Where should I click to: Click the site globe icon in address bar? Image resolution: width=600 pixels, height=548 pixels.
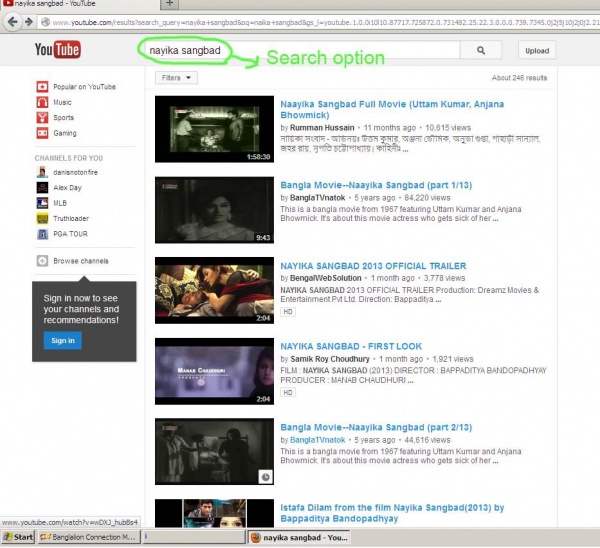point(46,22)
